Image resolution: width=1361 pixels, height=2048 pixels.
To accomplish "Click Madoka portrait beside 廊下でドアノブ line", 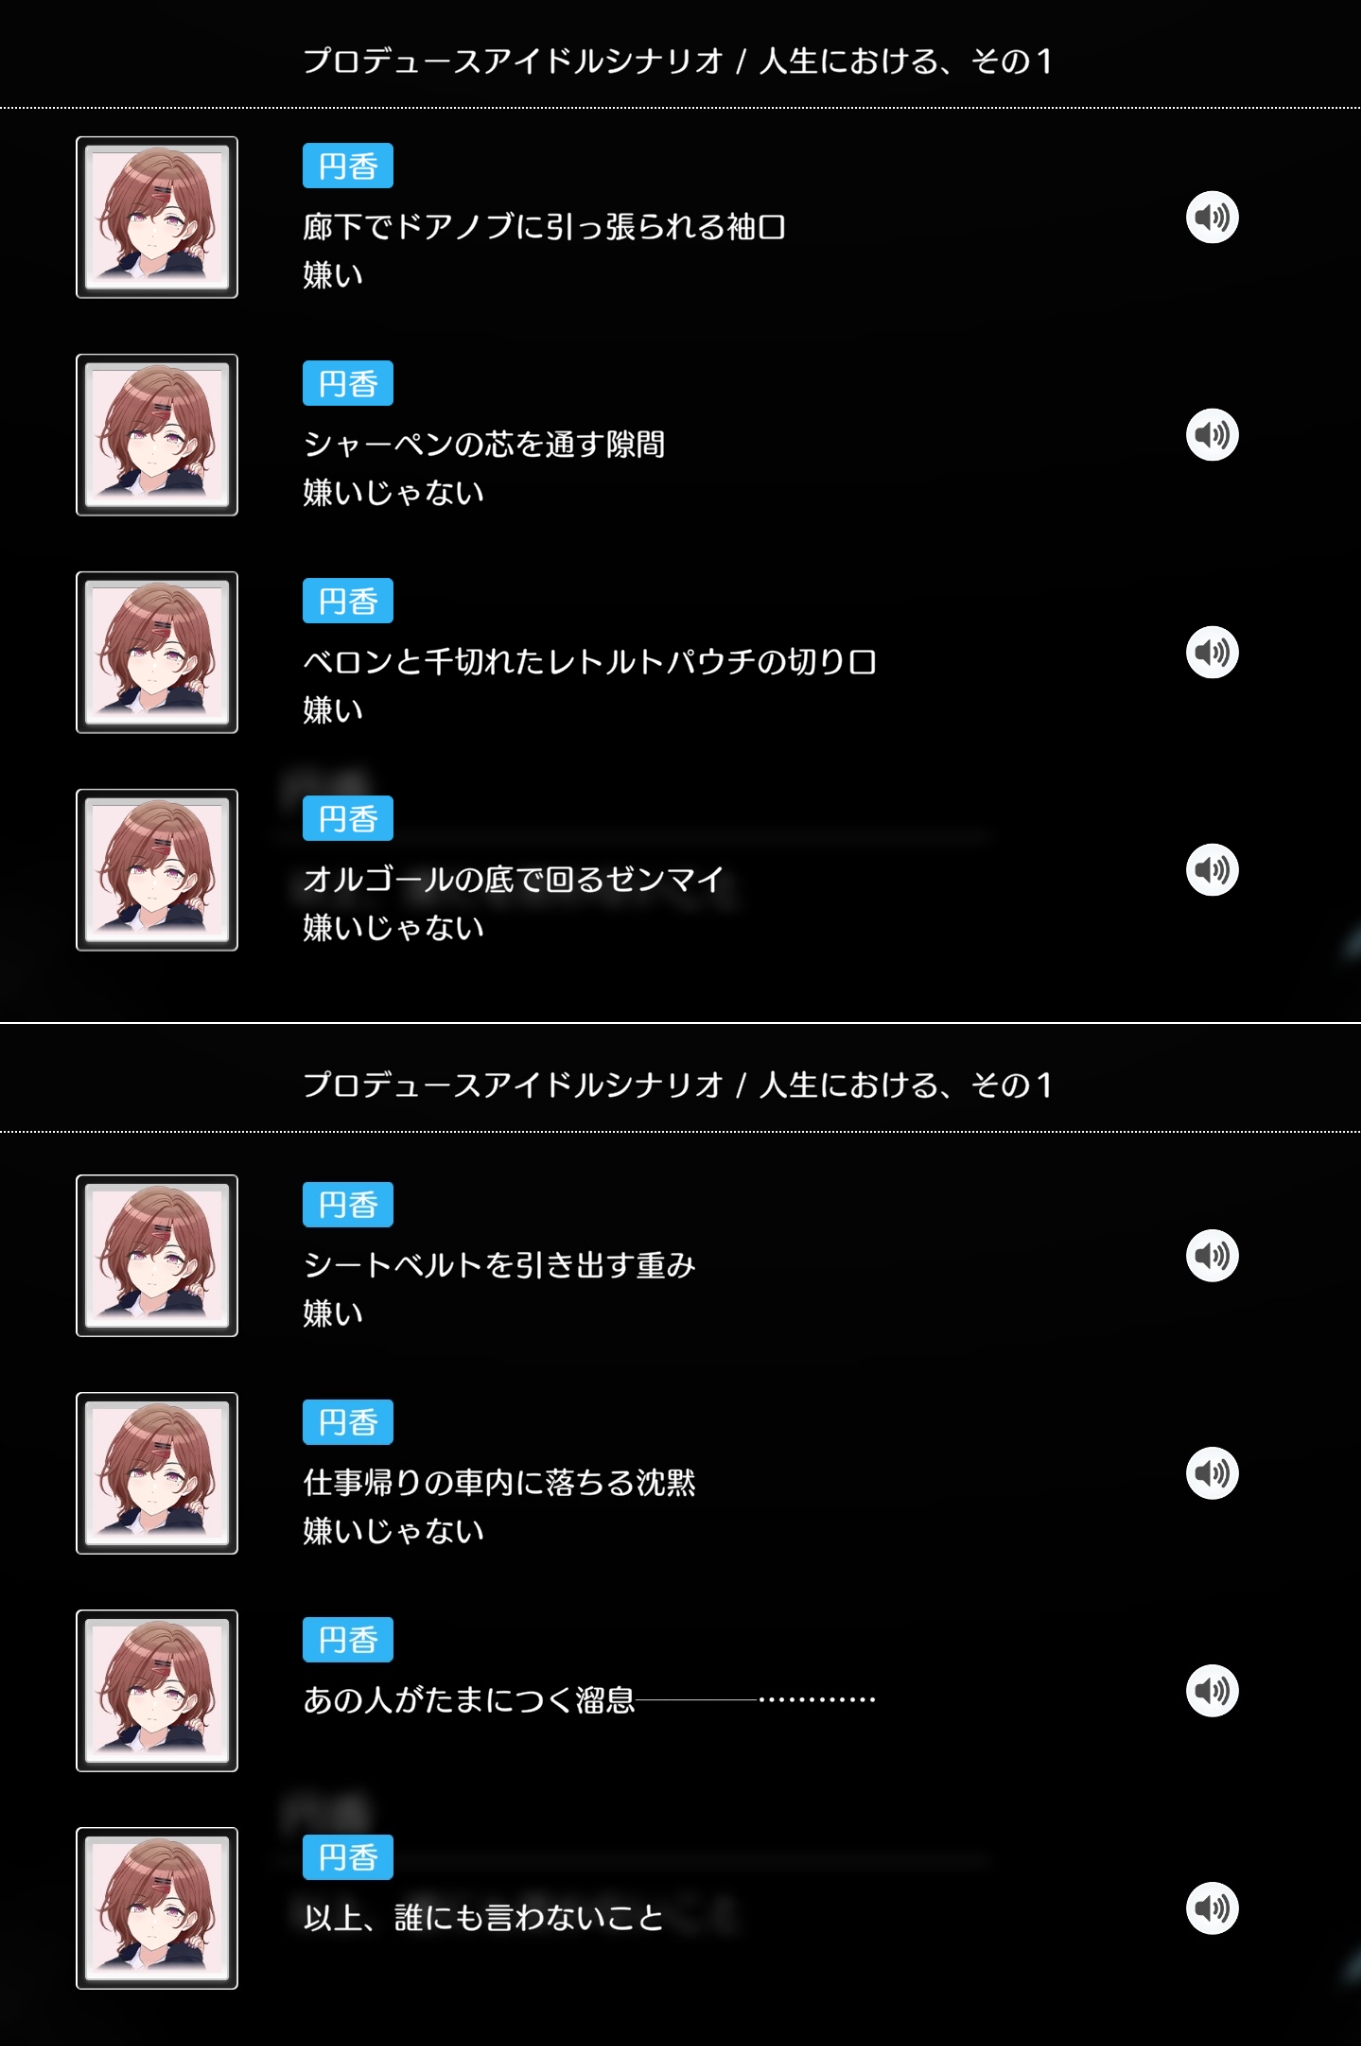I will (x=157, y=217).
